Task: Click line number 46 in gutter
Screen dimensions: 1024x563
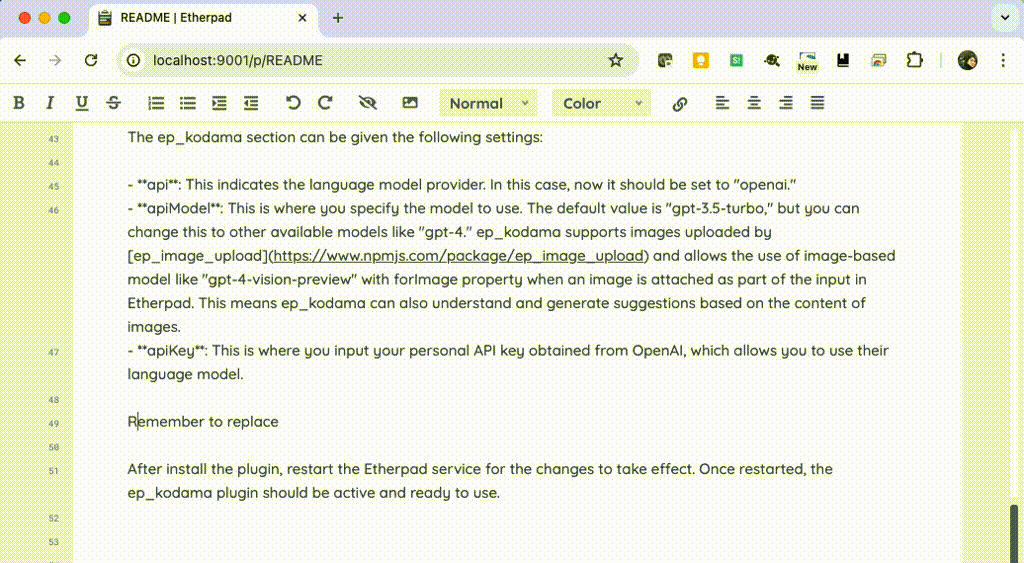Action: coord(54,210)
